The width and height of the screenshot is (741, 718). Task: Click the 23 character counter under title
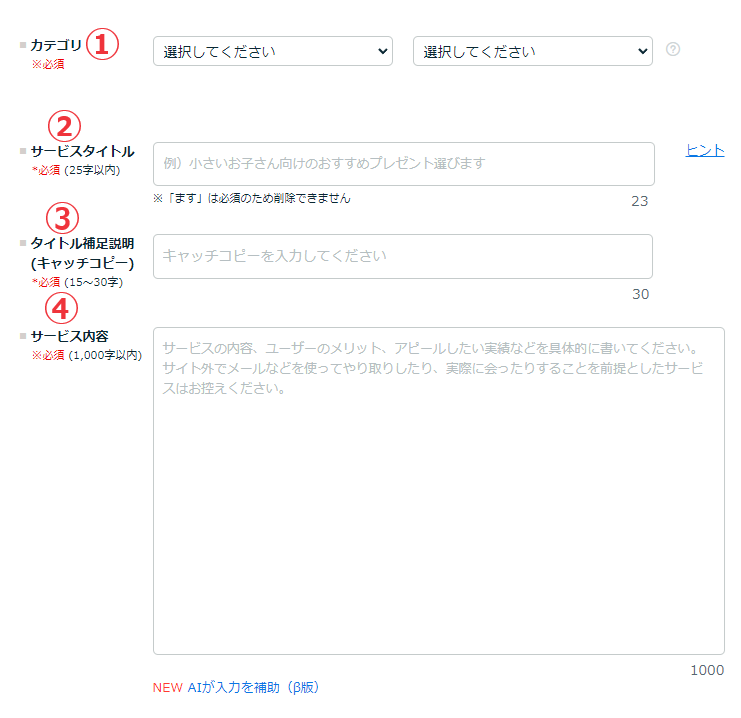[640, 201]
